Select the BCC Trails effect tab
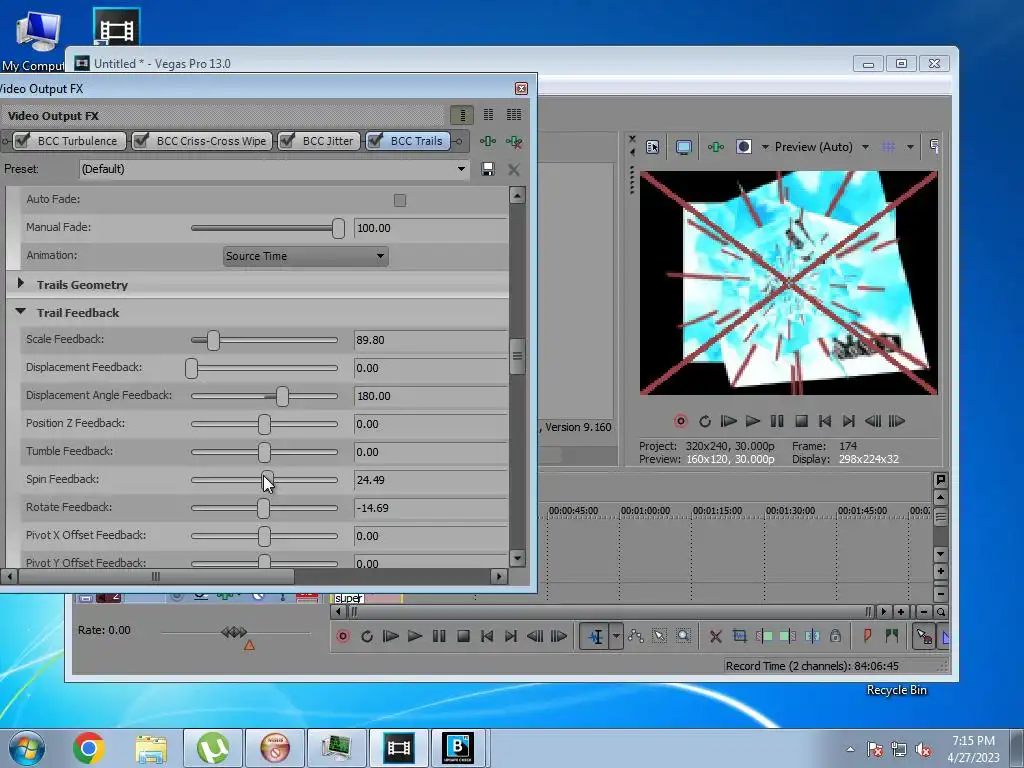 click(416, 141)
